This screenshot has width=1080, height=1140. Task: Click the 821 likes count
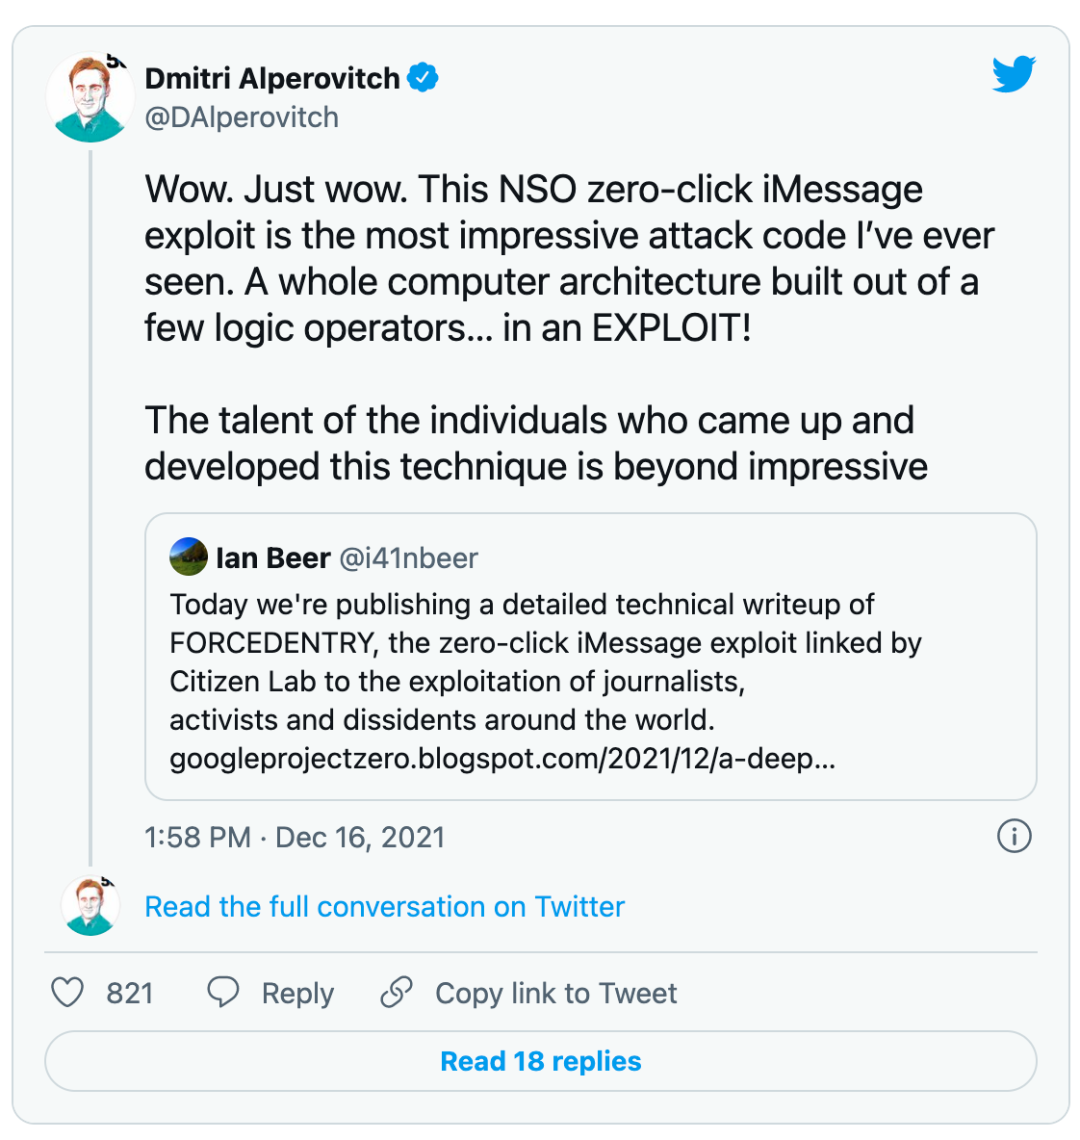tap(129, 993)
